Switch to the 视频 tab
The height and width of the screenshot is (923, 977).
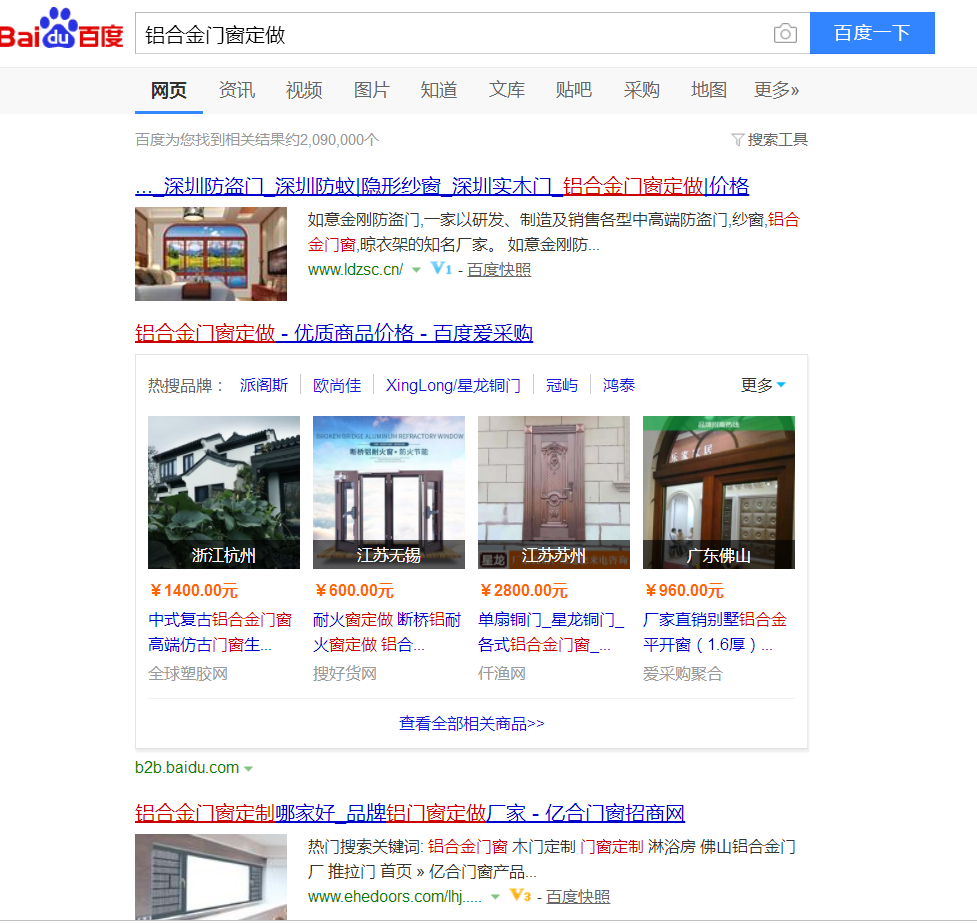pos(304,90)
